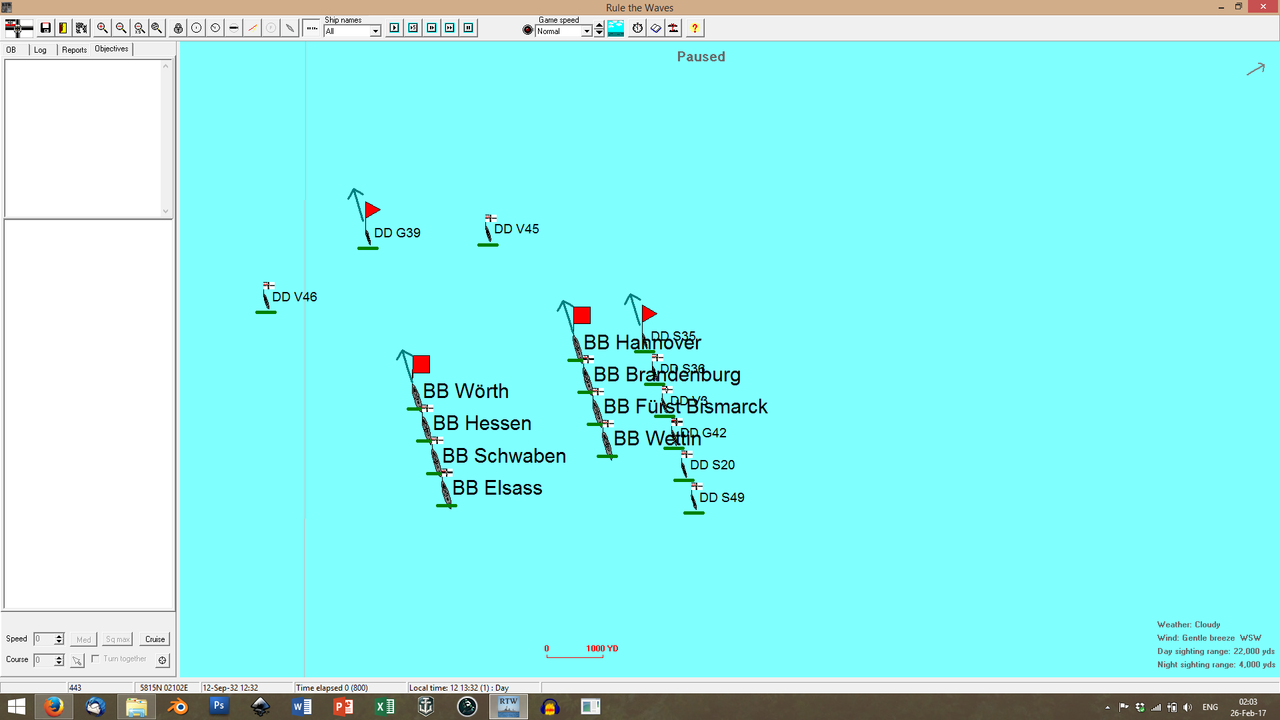Screen dimensions: 1280x720
Task: Zoom in on the tactical map
Action: click(102, 28)
